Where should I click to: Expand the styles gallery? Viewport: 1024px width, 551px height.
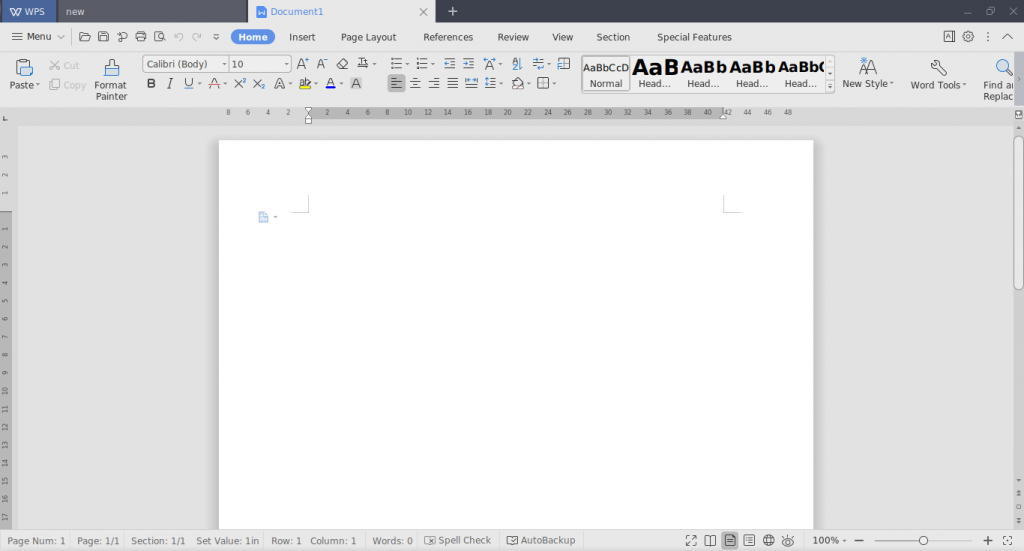(x=830, y=86)
